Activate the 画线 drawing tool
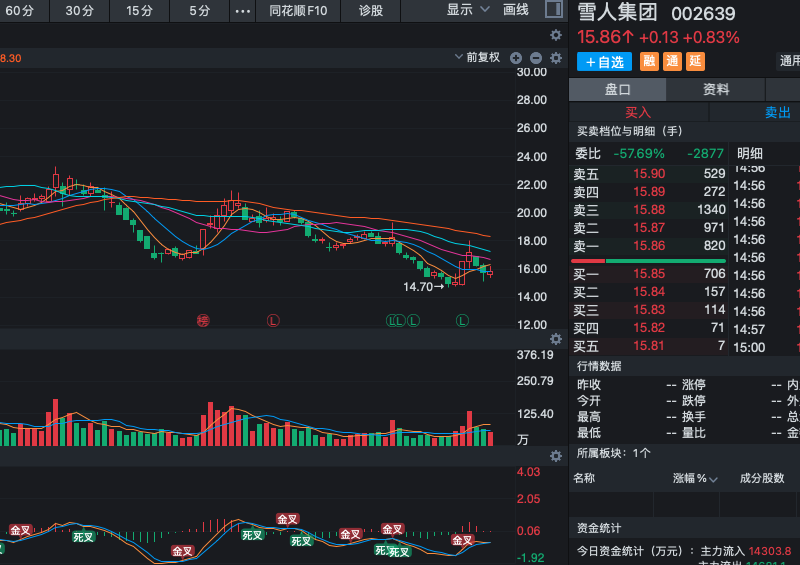The image size is (800, 565). (x=516, y=10)
